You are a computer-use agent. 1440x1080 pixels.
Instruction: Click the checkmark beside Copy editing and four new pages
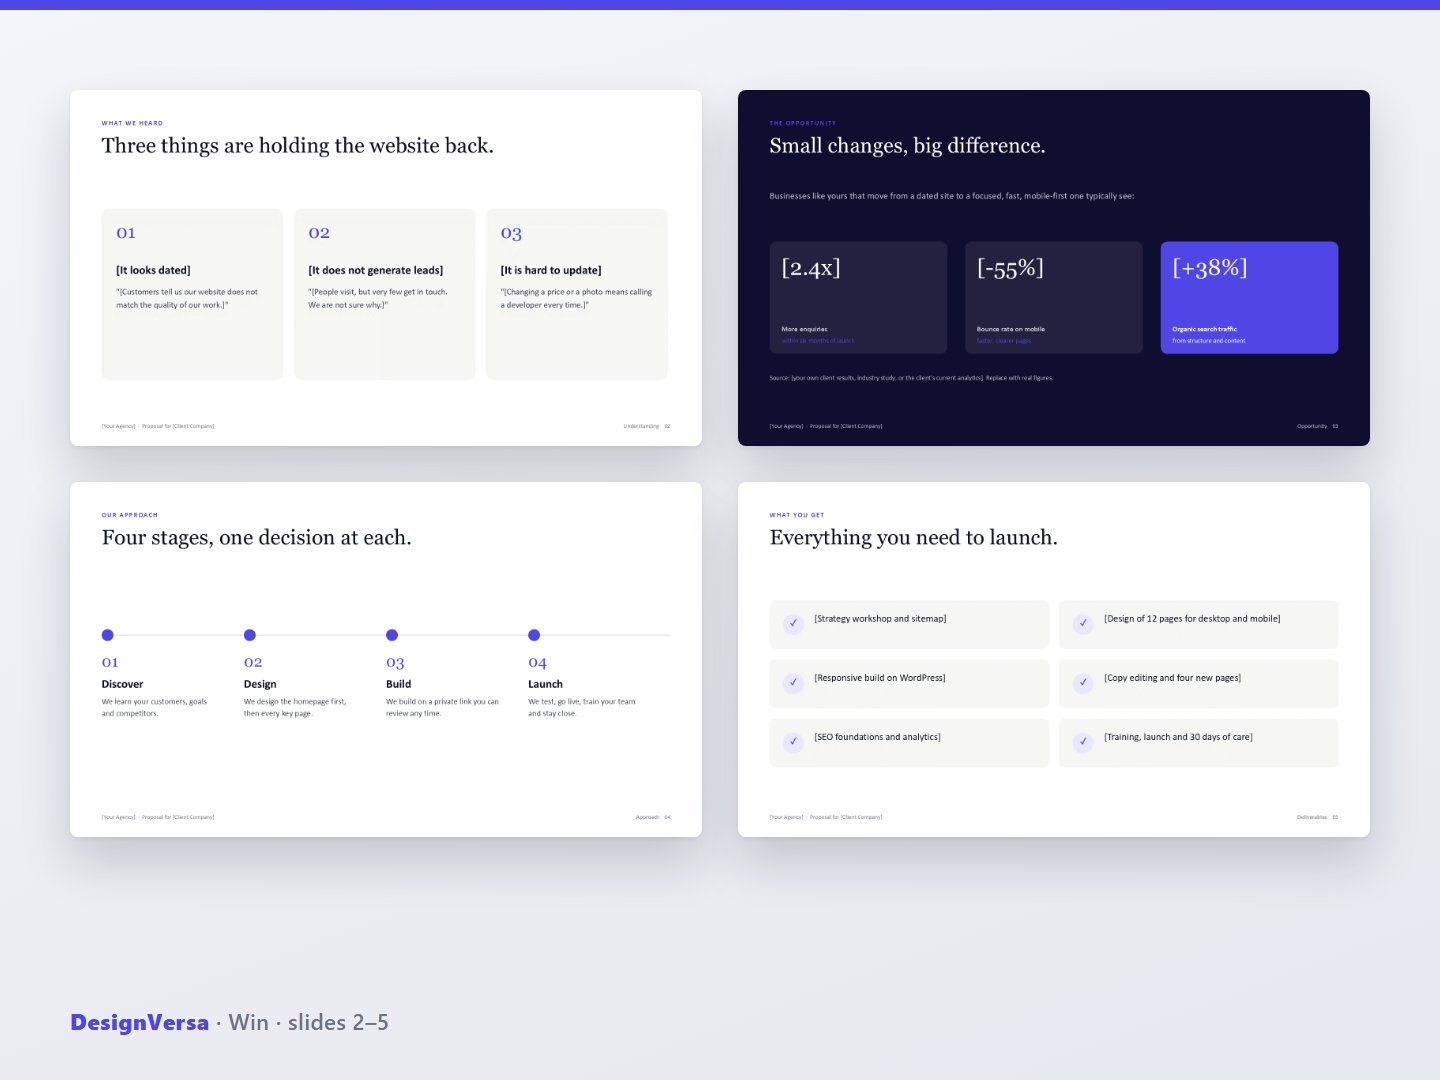click(1083, 683)
